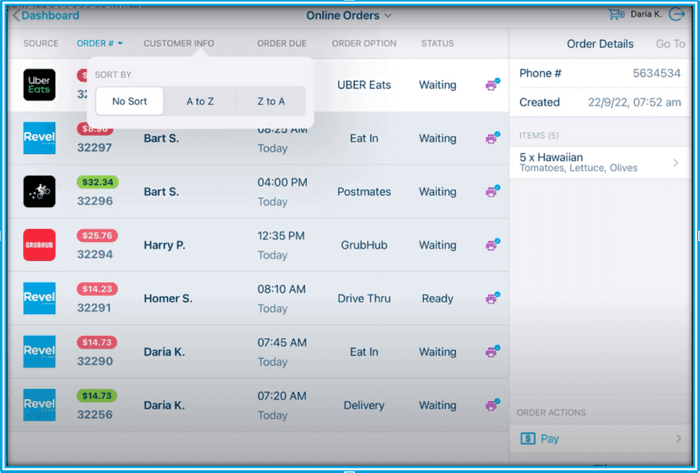This screenshot has height=473, width=700.
Task: Click Bart S. on order 32296
Action: pyautogui.click(x=161, y=192)
